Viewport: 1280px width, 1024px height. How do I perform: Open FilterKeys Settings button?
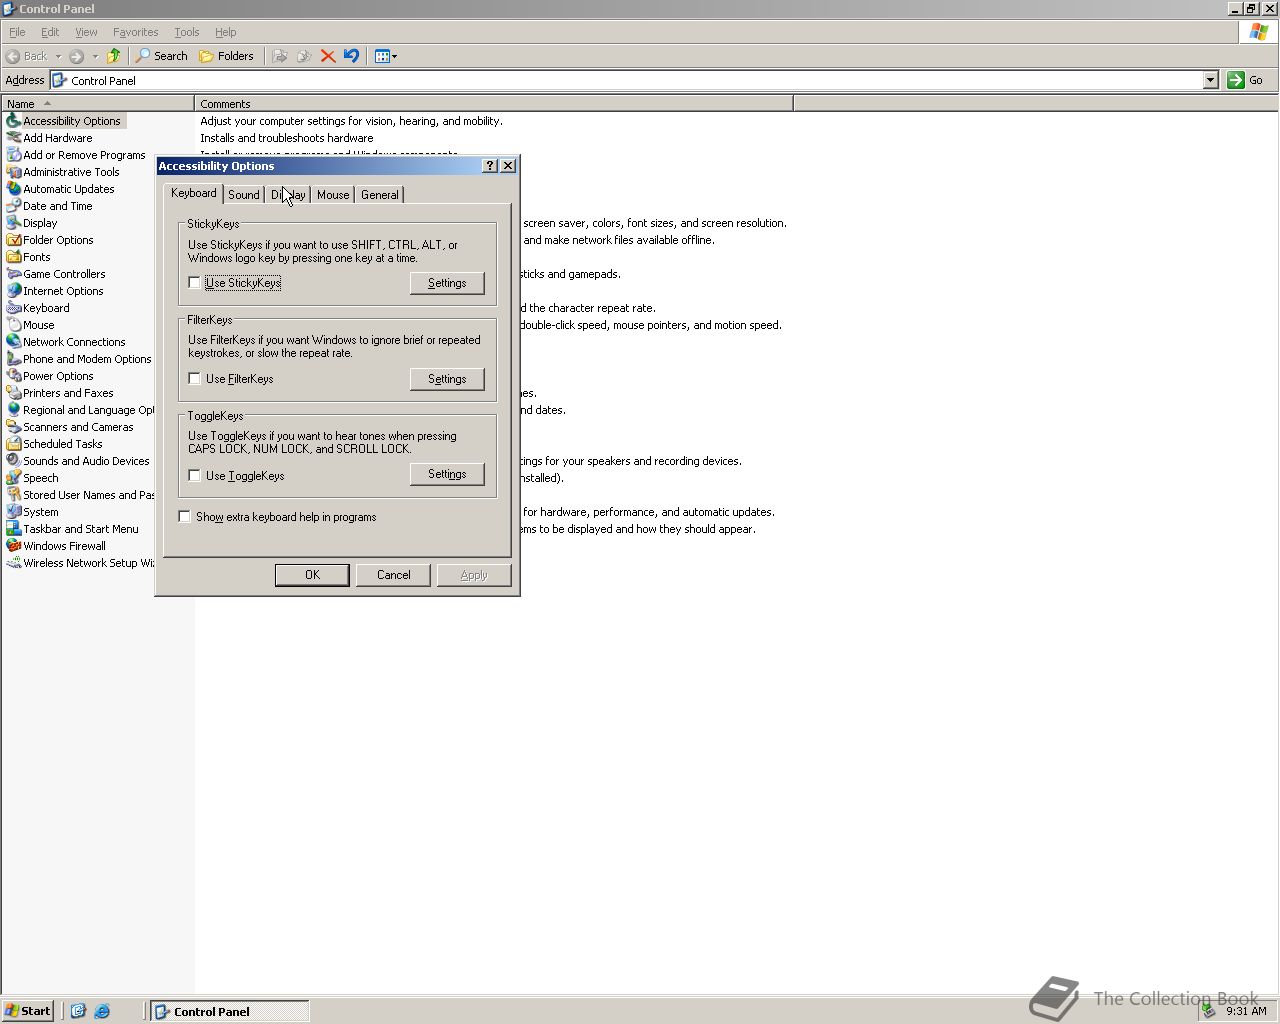click(x=447, y=379)
